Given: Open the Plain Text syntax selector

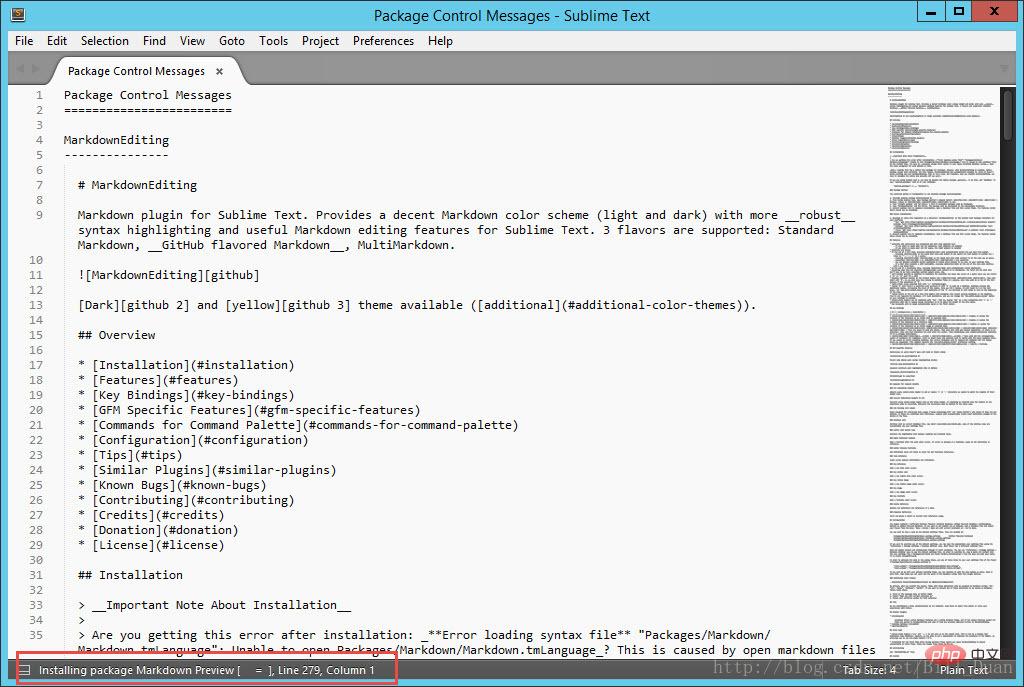Looking at the screenshot, I should click(x=964, y=670).
